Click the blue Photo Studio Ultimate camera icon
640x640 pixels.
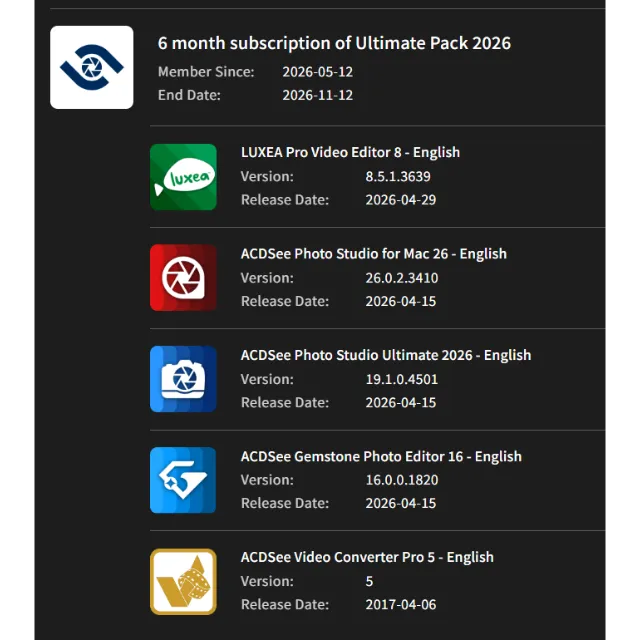pos(183,379)
